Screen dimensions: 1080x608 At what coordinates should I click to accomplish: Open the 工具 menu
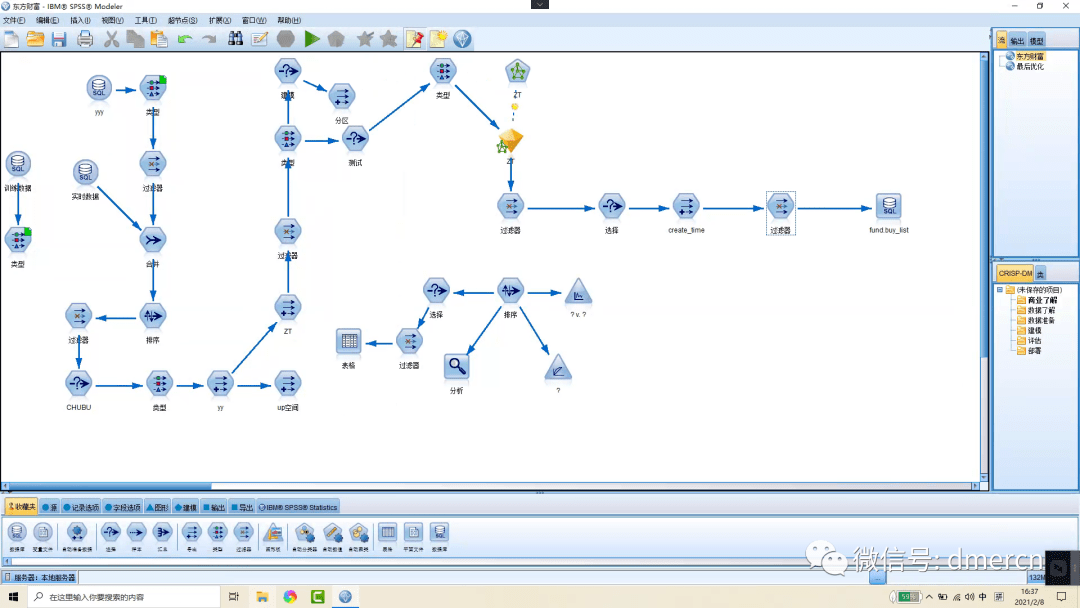coord(145,20)
